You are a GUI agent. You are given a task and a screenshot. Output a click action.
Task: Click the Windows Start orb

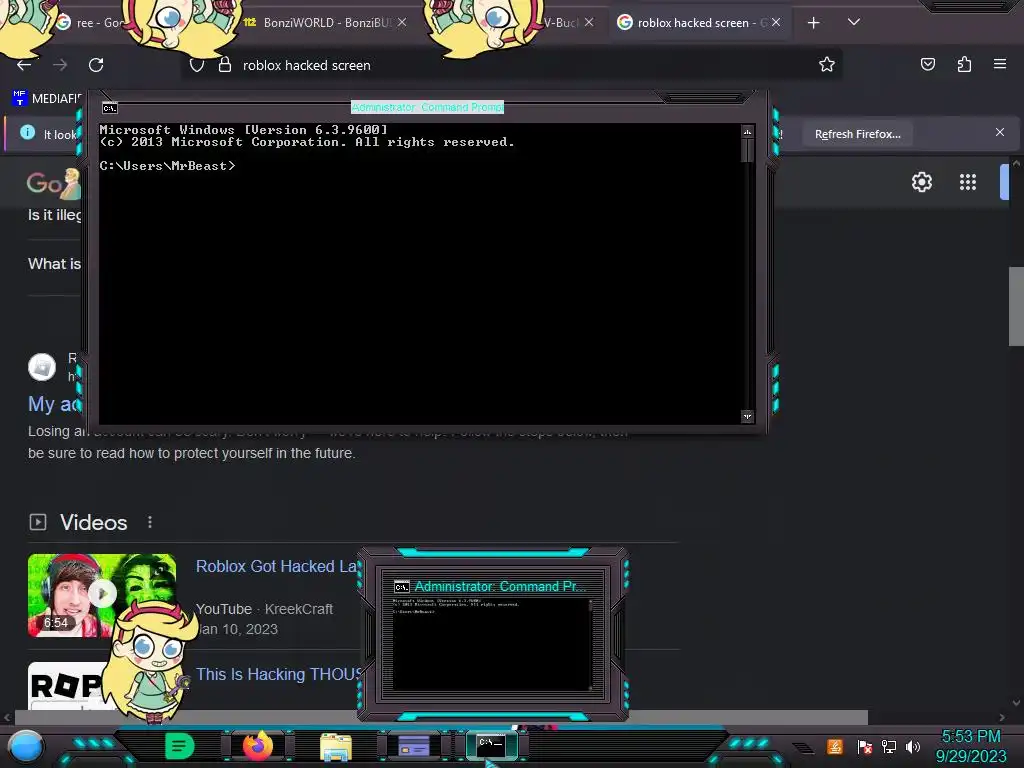(x=26, y=748)
